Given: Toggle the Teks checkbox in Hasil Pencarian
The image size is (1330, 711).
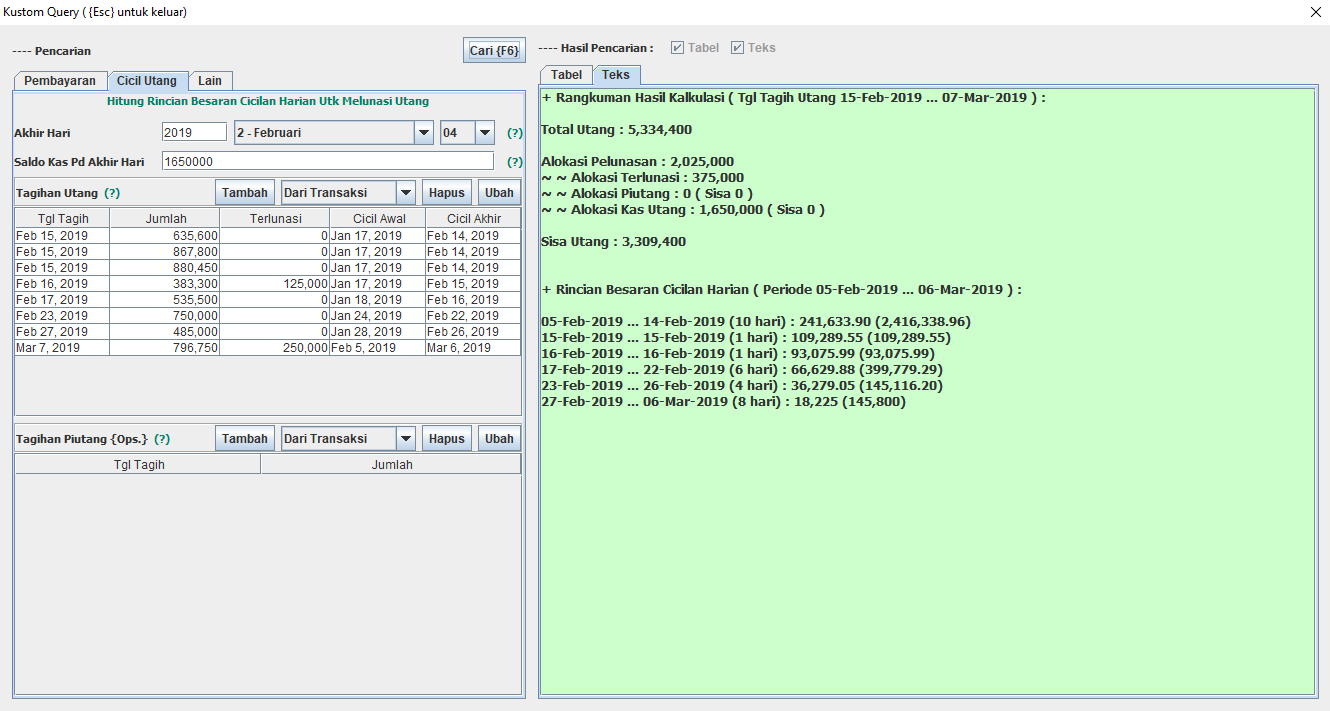Looking at the screenshot, I should pyautogui.click(x=738, y=48).
